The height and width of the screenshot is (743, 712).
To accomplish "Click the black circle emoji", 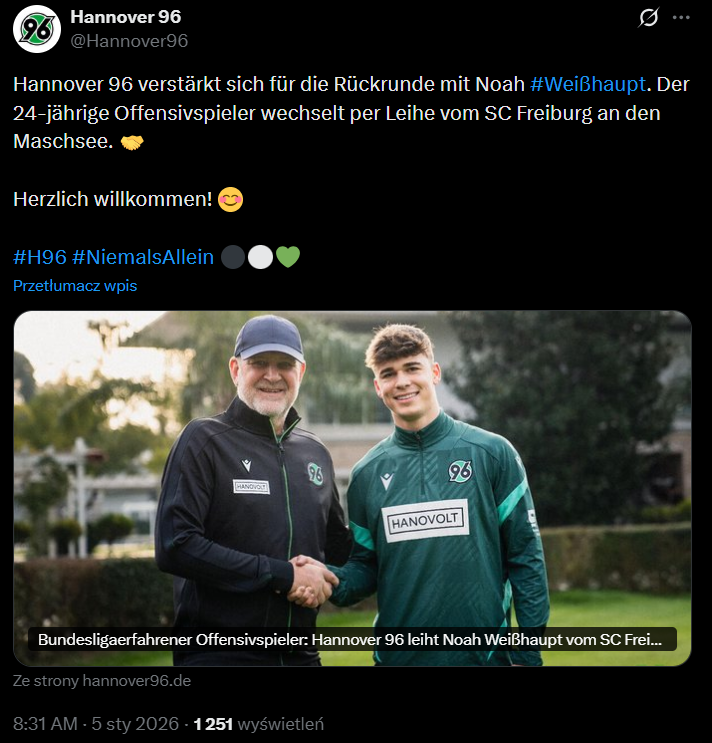I will [x=232, y=257].
